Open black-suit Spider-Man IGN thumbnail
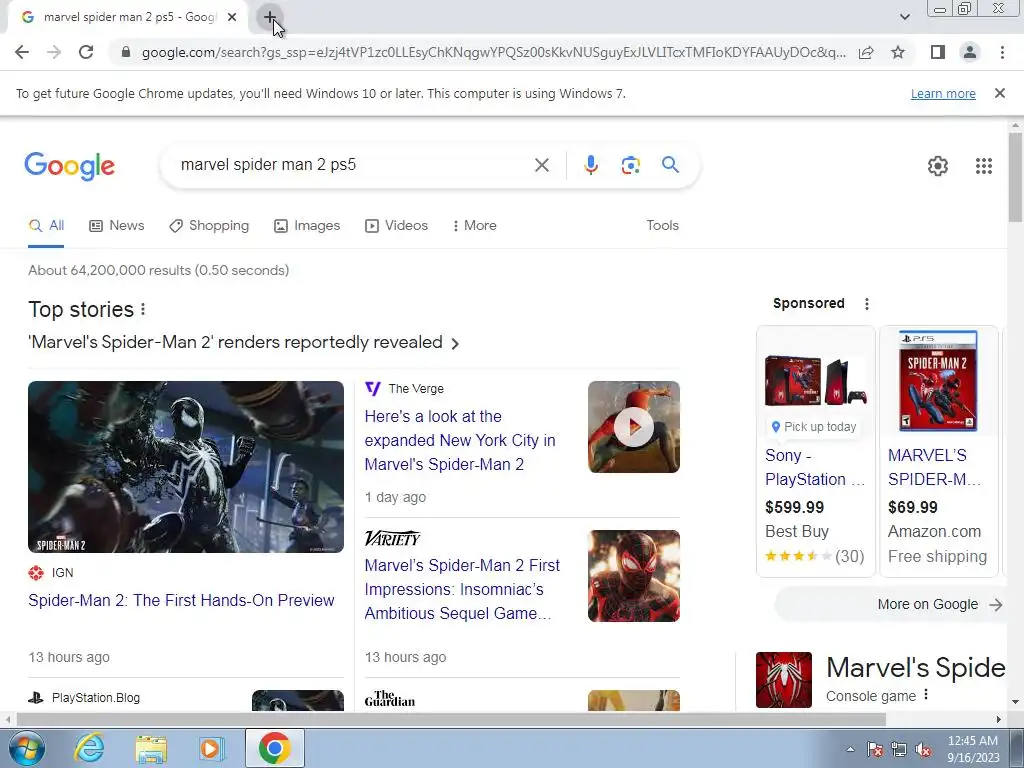The width and height of the screenshot is (1024, 768). pyautogui.click(x=185, y=467)
